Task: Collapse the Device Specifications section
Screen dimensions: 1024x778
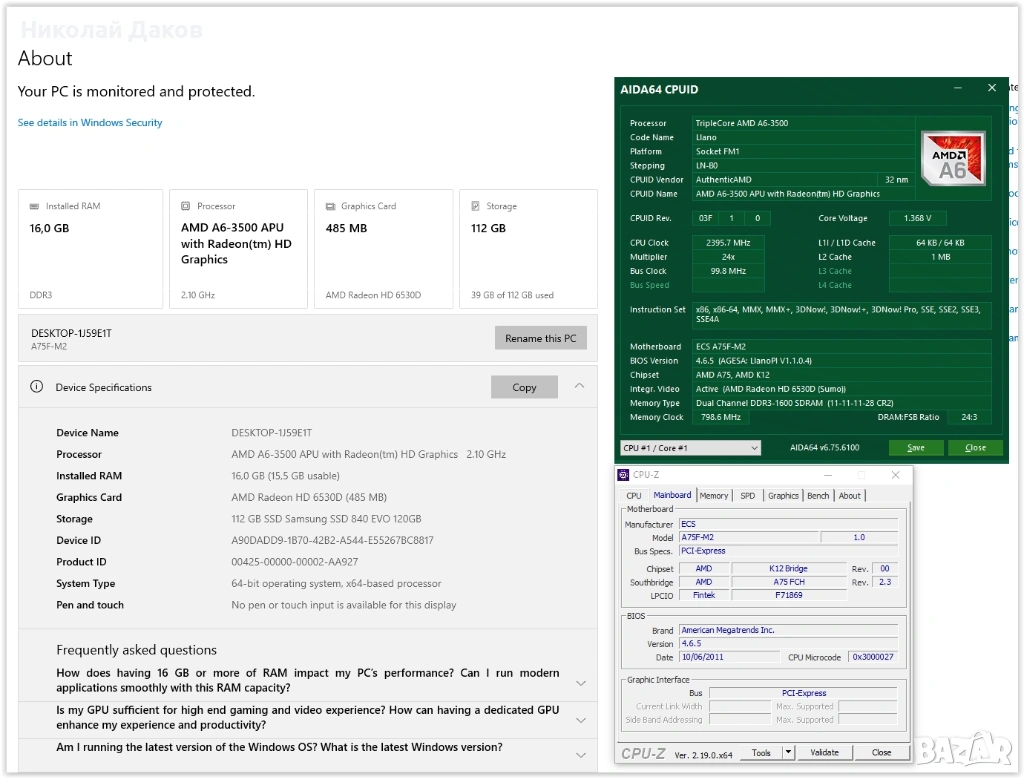Action: click(x=579, y=386)
